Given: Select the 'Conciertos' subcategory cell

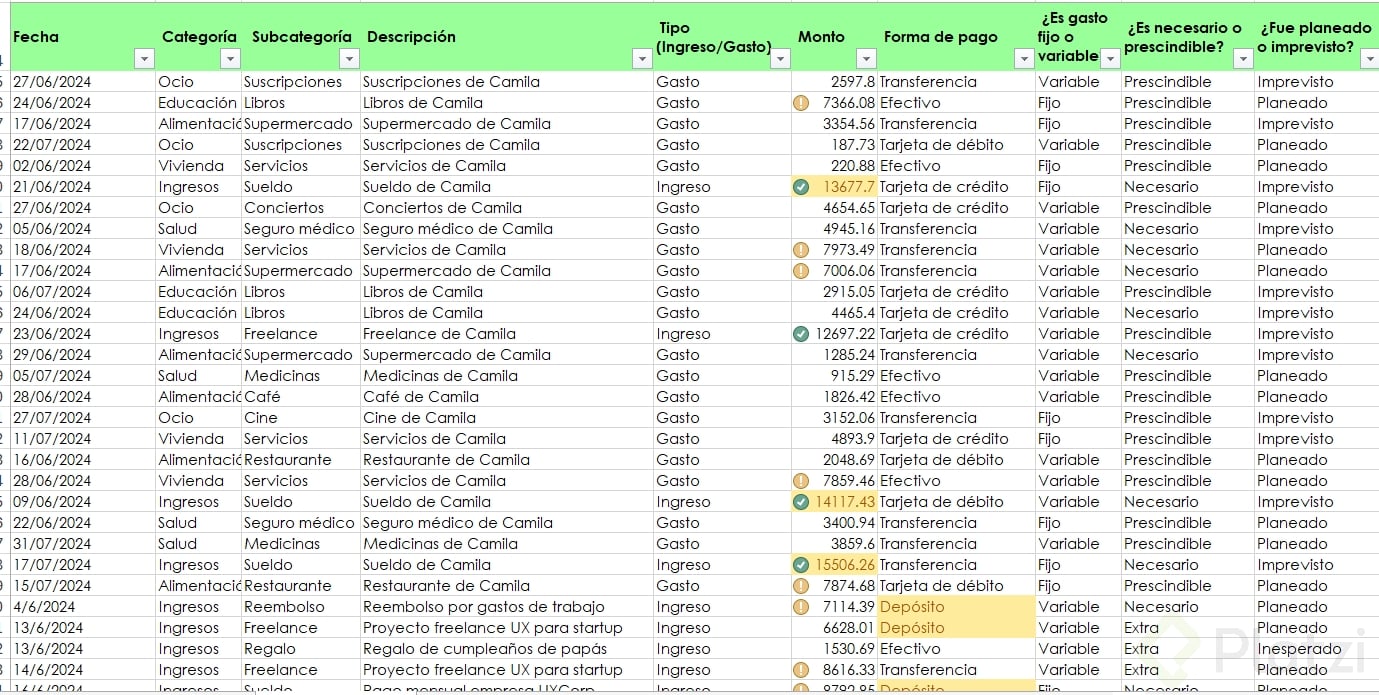Looking at the screenshot, I should 300,208.
